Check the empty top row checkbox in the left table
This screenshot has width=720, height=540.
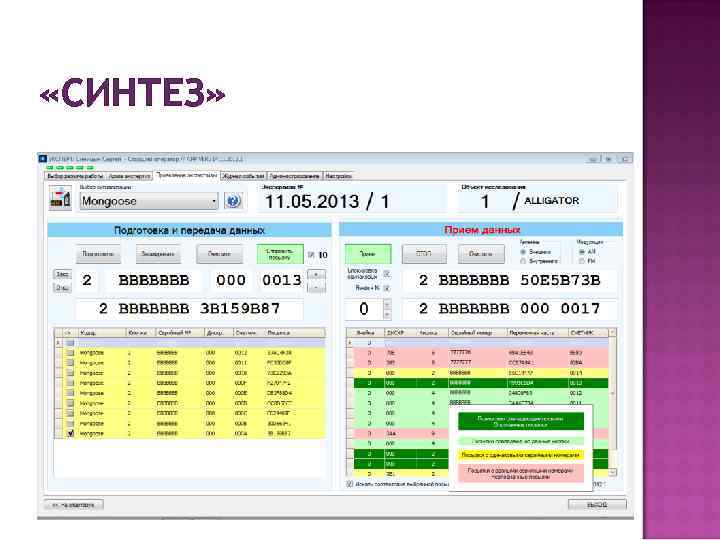point(70,343)
